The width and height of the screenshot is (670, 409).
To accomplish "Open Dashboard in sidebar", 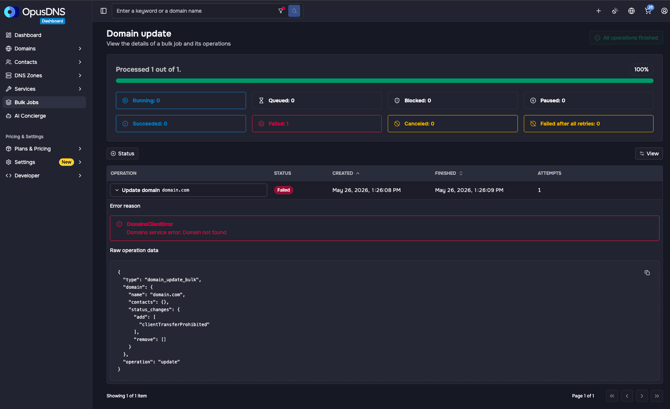I will [44, 35].
